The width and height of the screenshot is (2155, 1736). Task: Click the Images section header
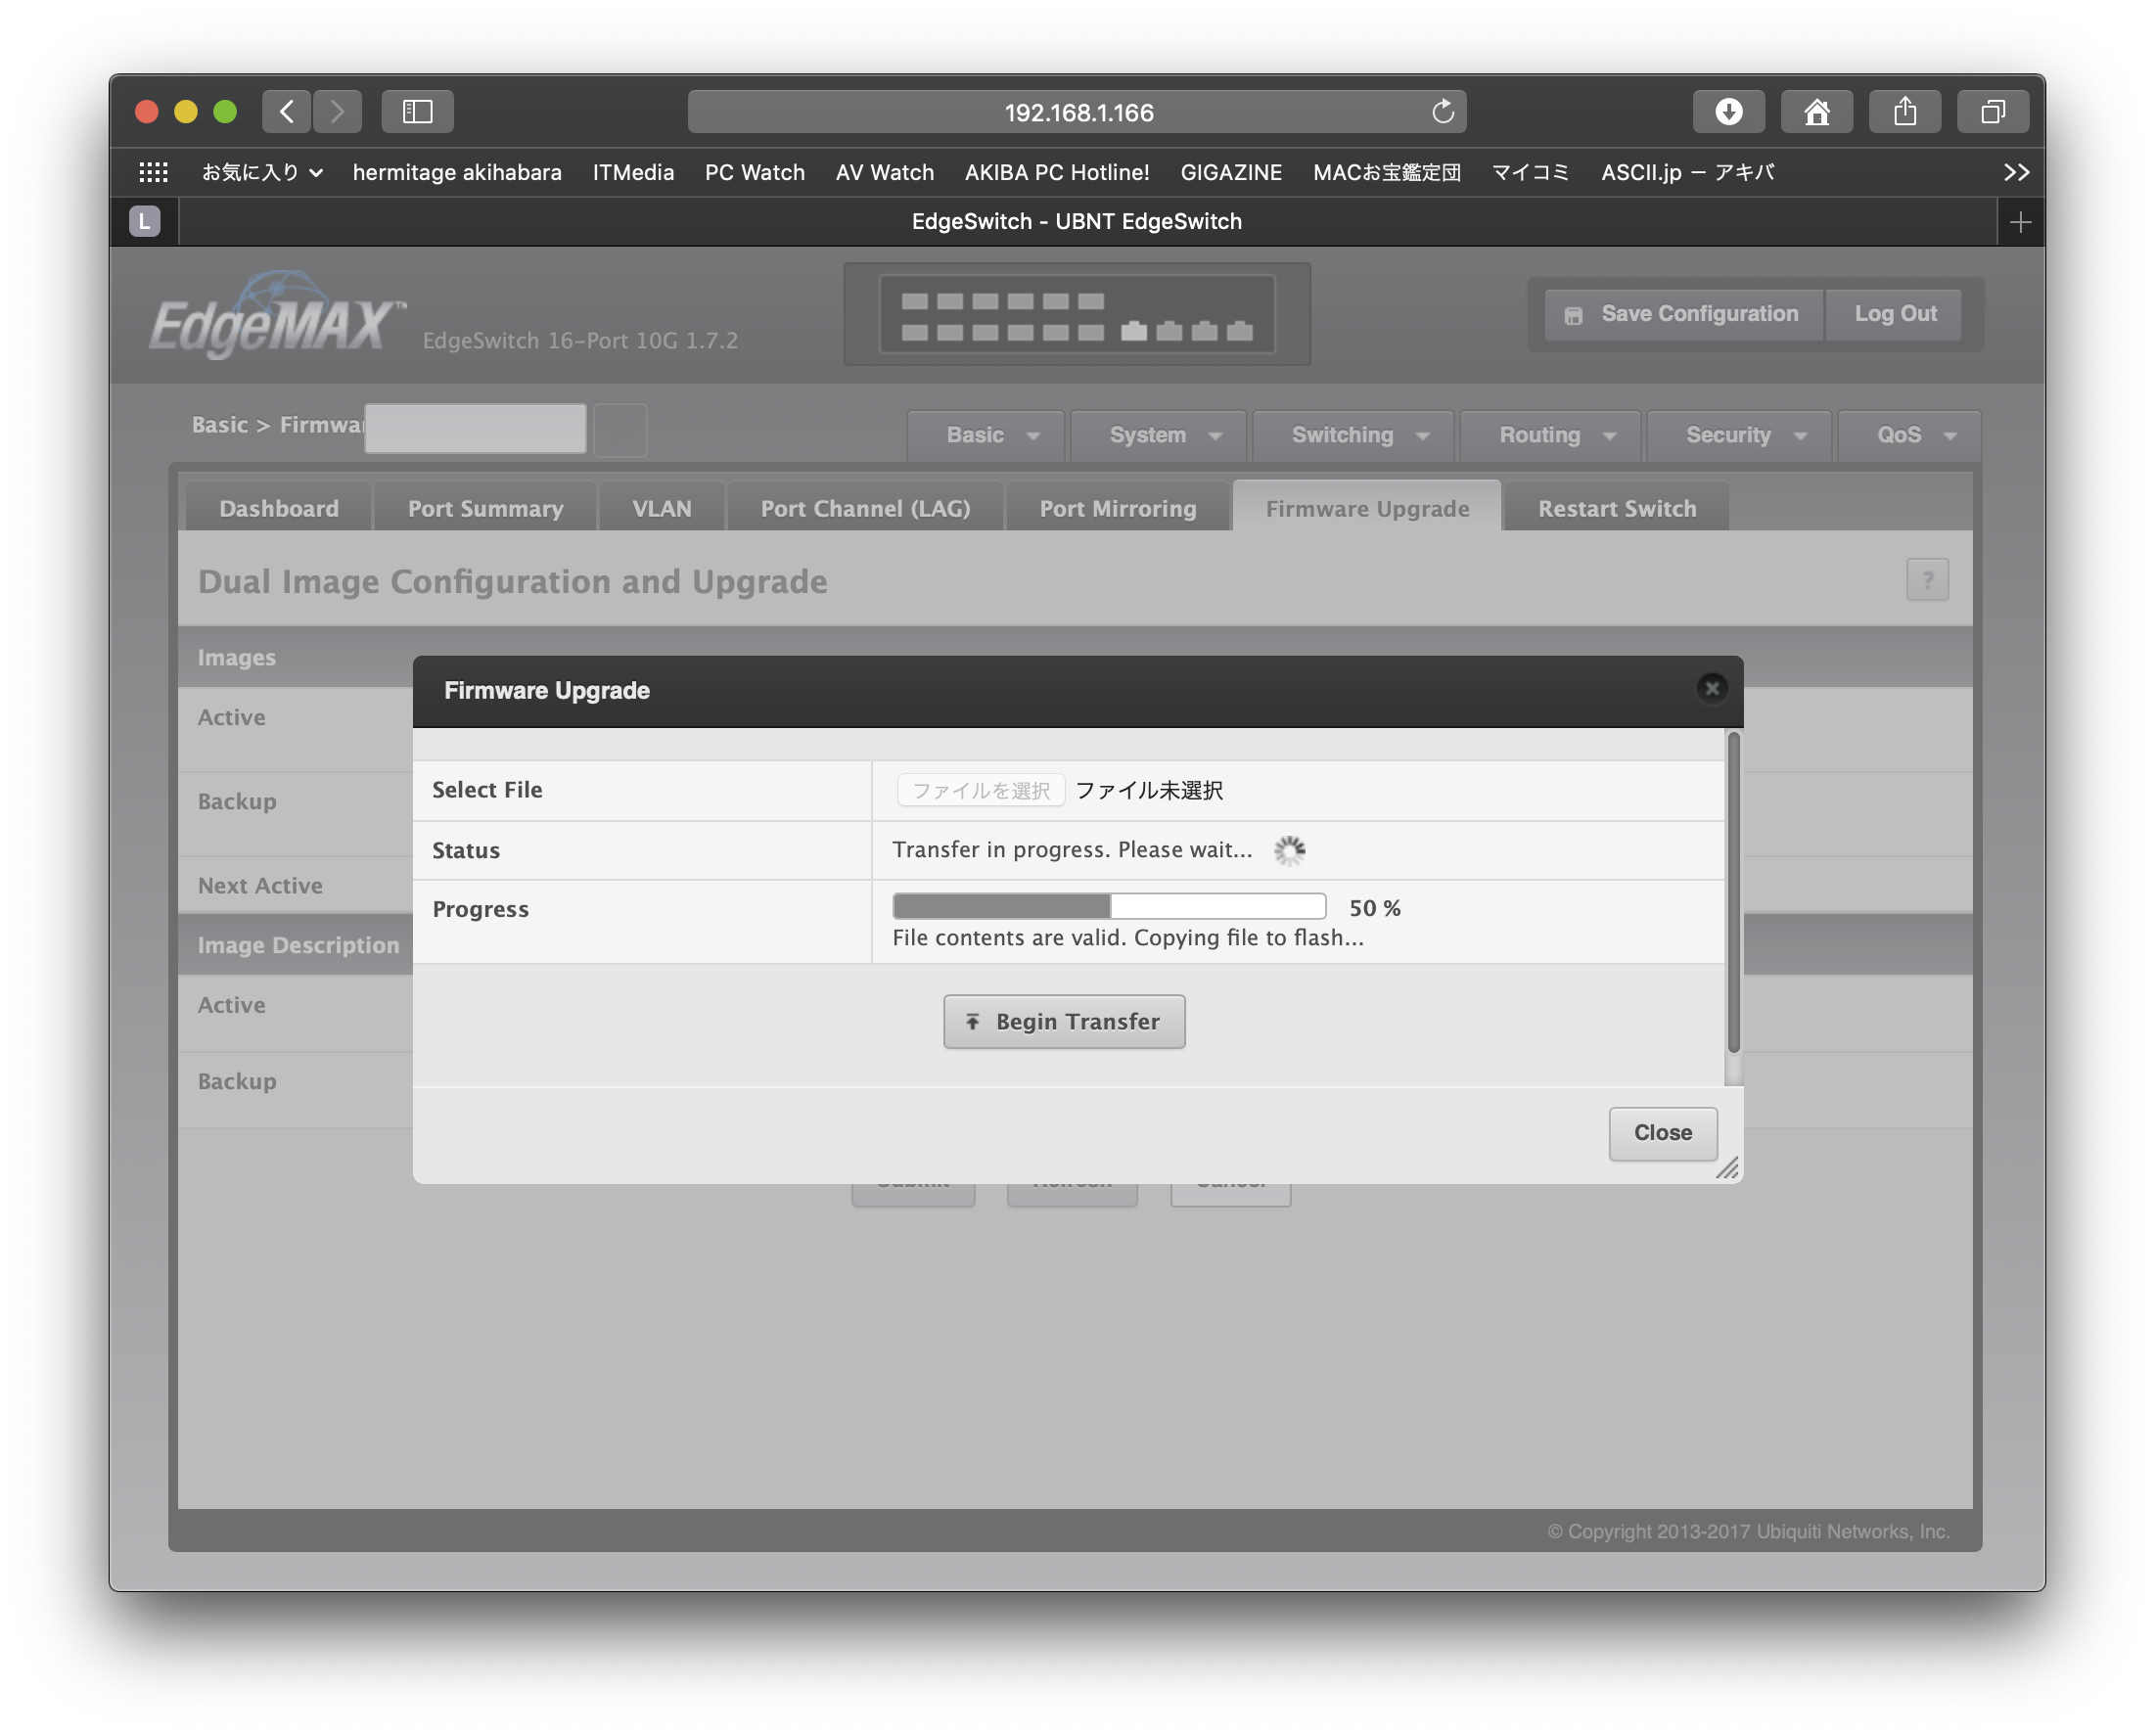236,658
